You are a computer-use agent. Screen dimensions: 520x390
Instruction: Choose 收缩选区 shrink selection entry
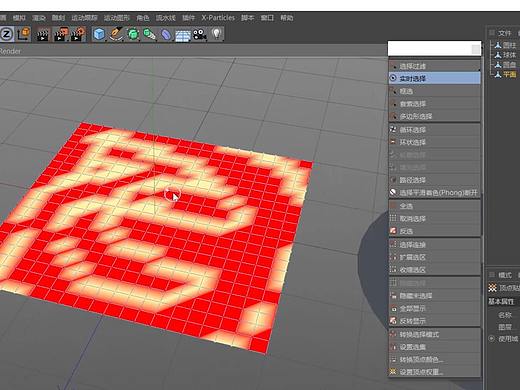tap(435, 270)
